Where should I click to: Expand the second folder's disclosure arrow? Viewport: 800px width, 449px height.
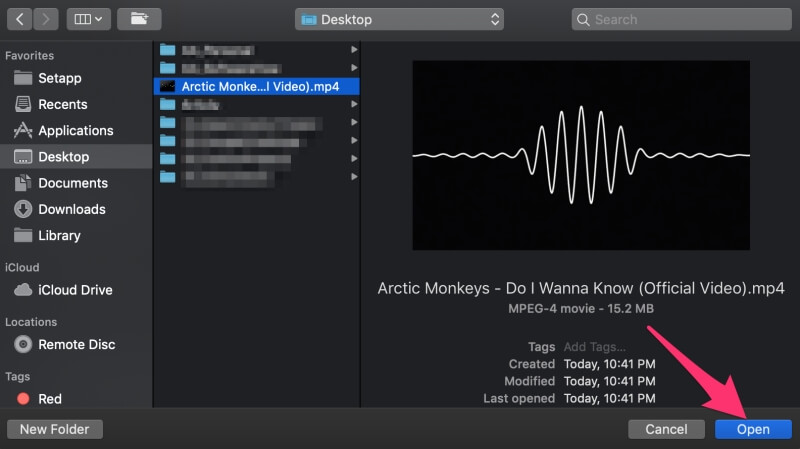pos(354,68)
